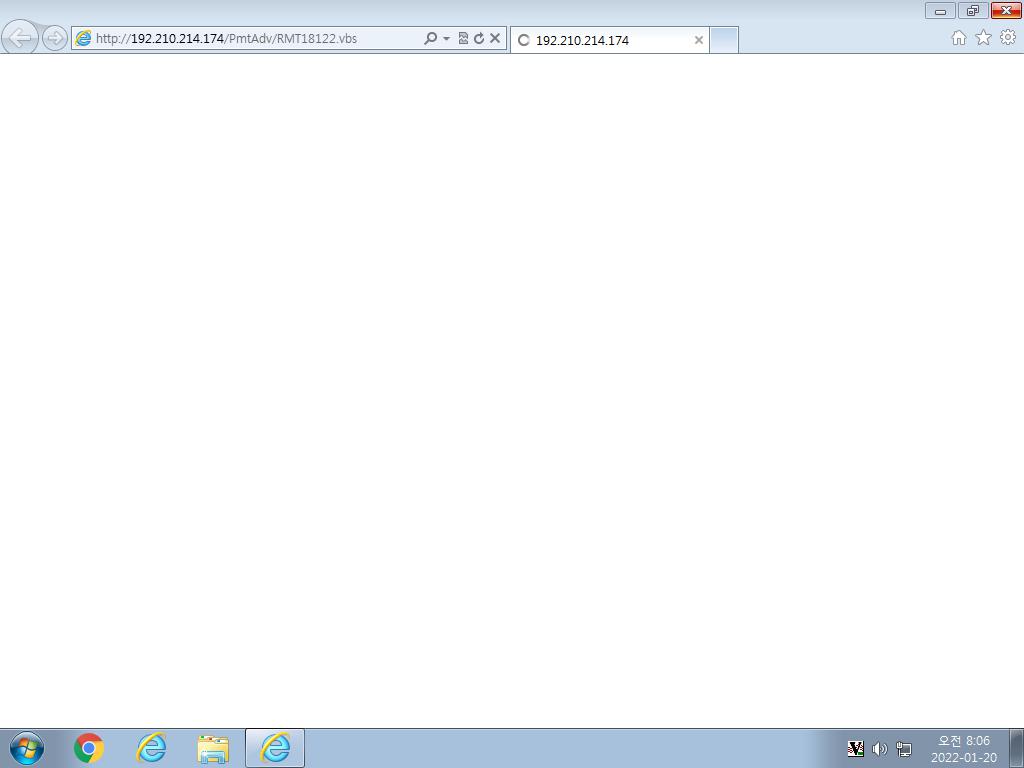The image size is (1024, 768).
Task: Click the search magnifier icon in address bar
Action: pos(430,39)
